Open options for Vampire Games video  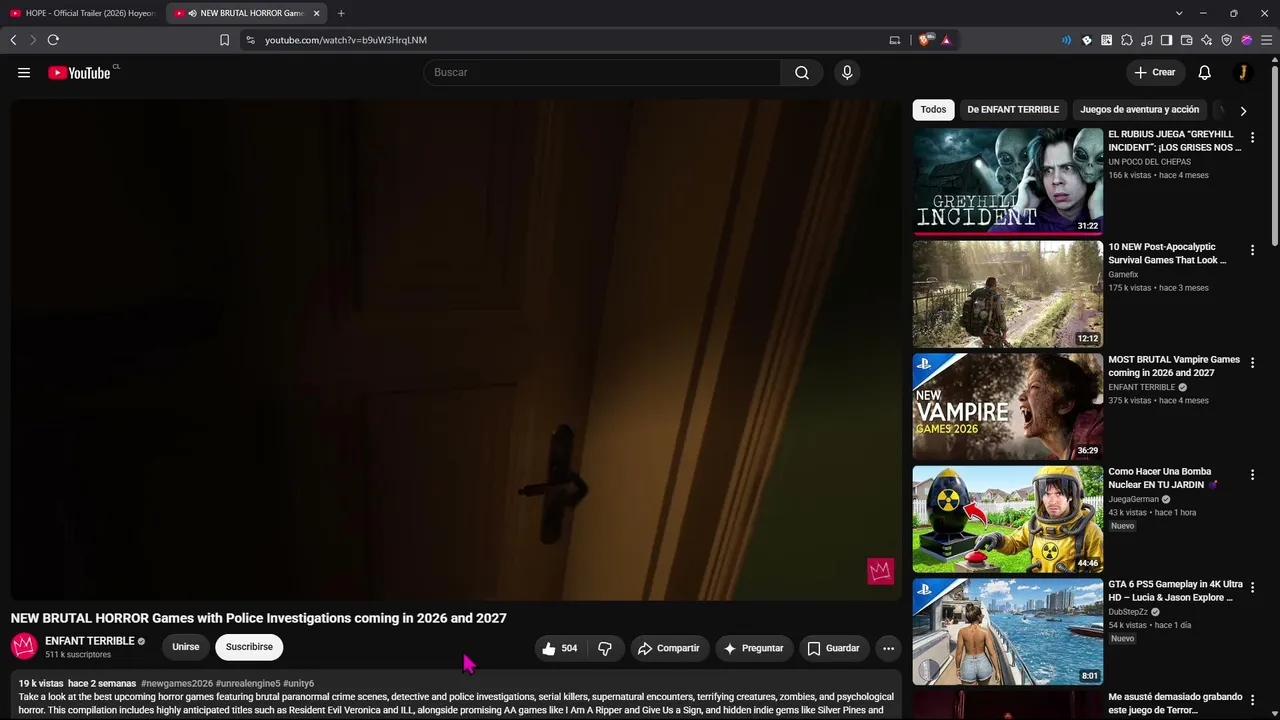coord(1252,363)
